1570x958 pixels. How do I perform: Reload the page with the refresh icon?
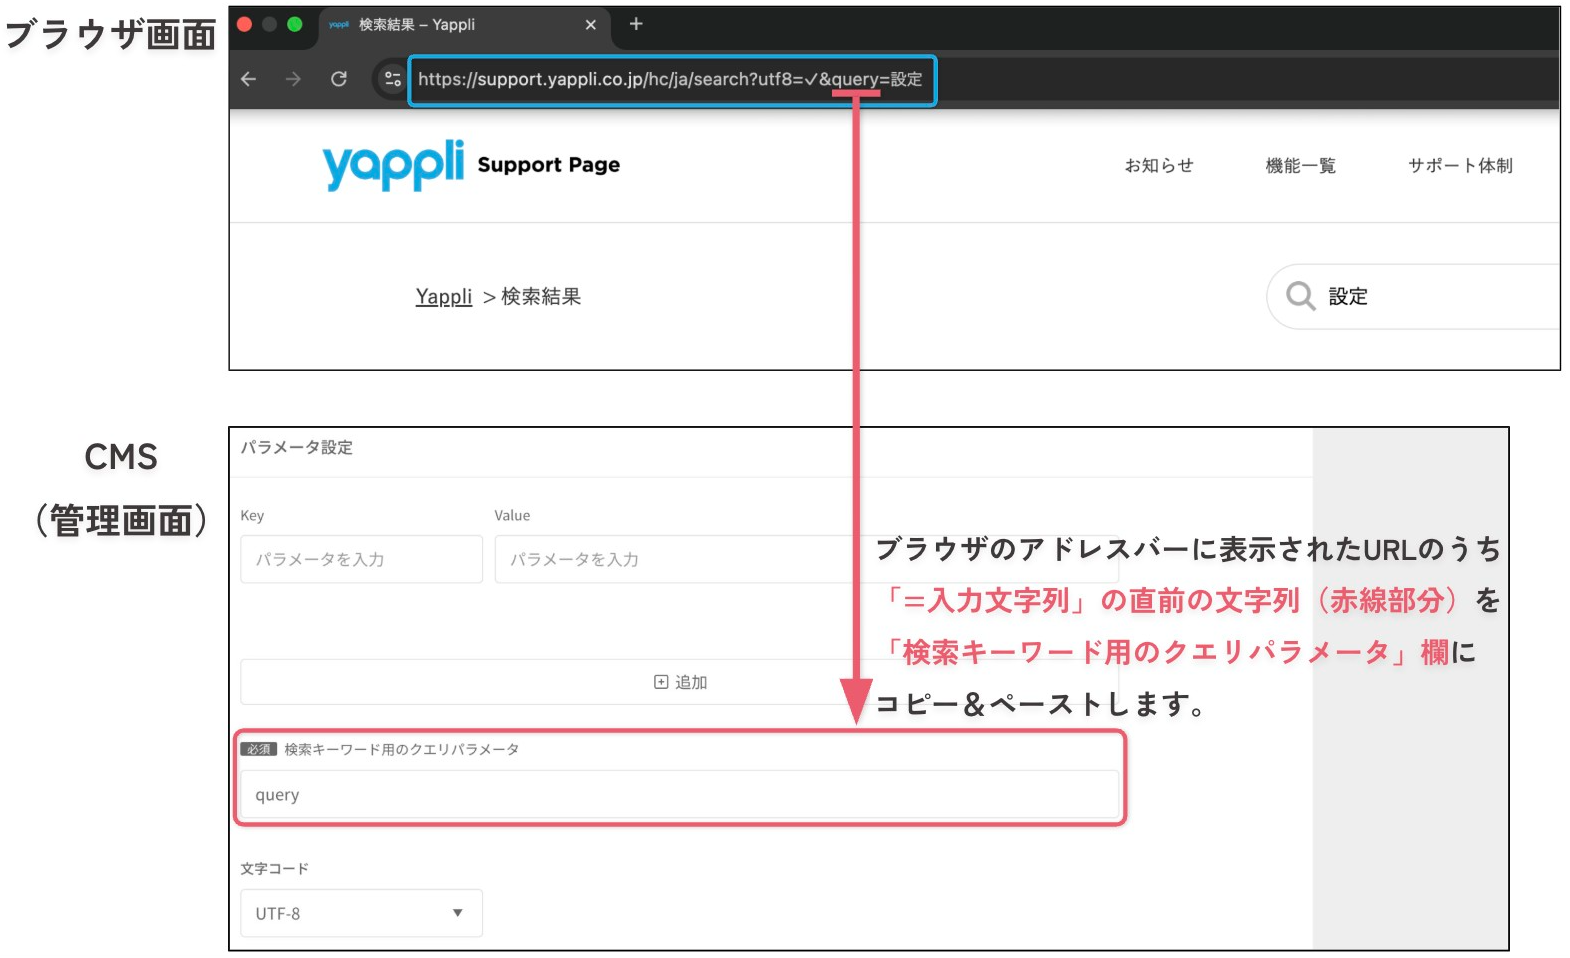click(339, 79)
